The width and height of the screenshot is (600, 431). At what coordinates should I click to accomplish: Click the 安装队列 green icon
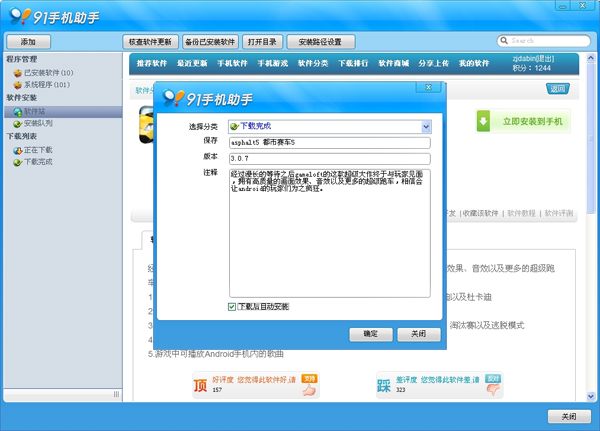(x=18, y=124)
